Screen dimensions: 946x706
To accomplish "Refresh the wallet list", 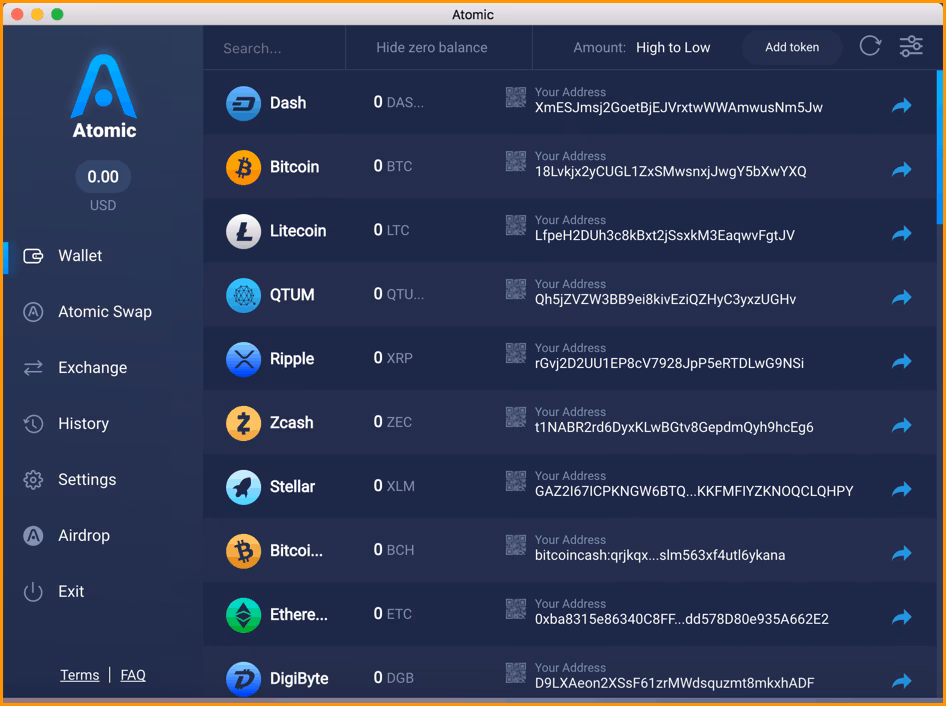I will click(x=869, y=46).
